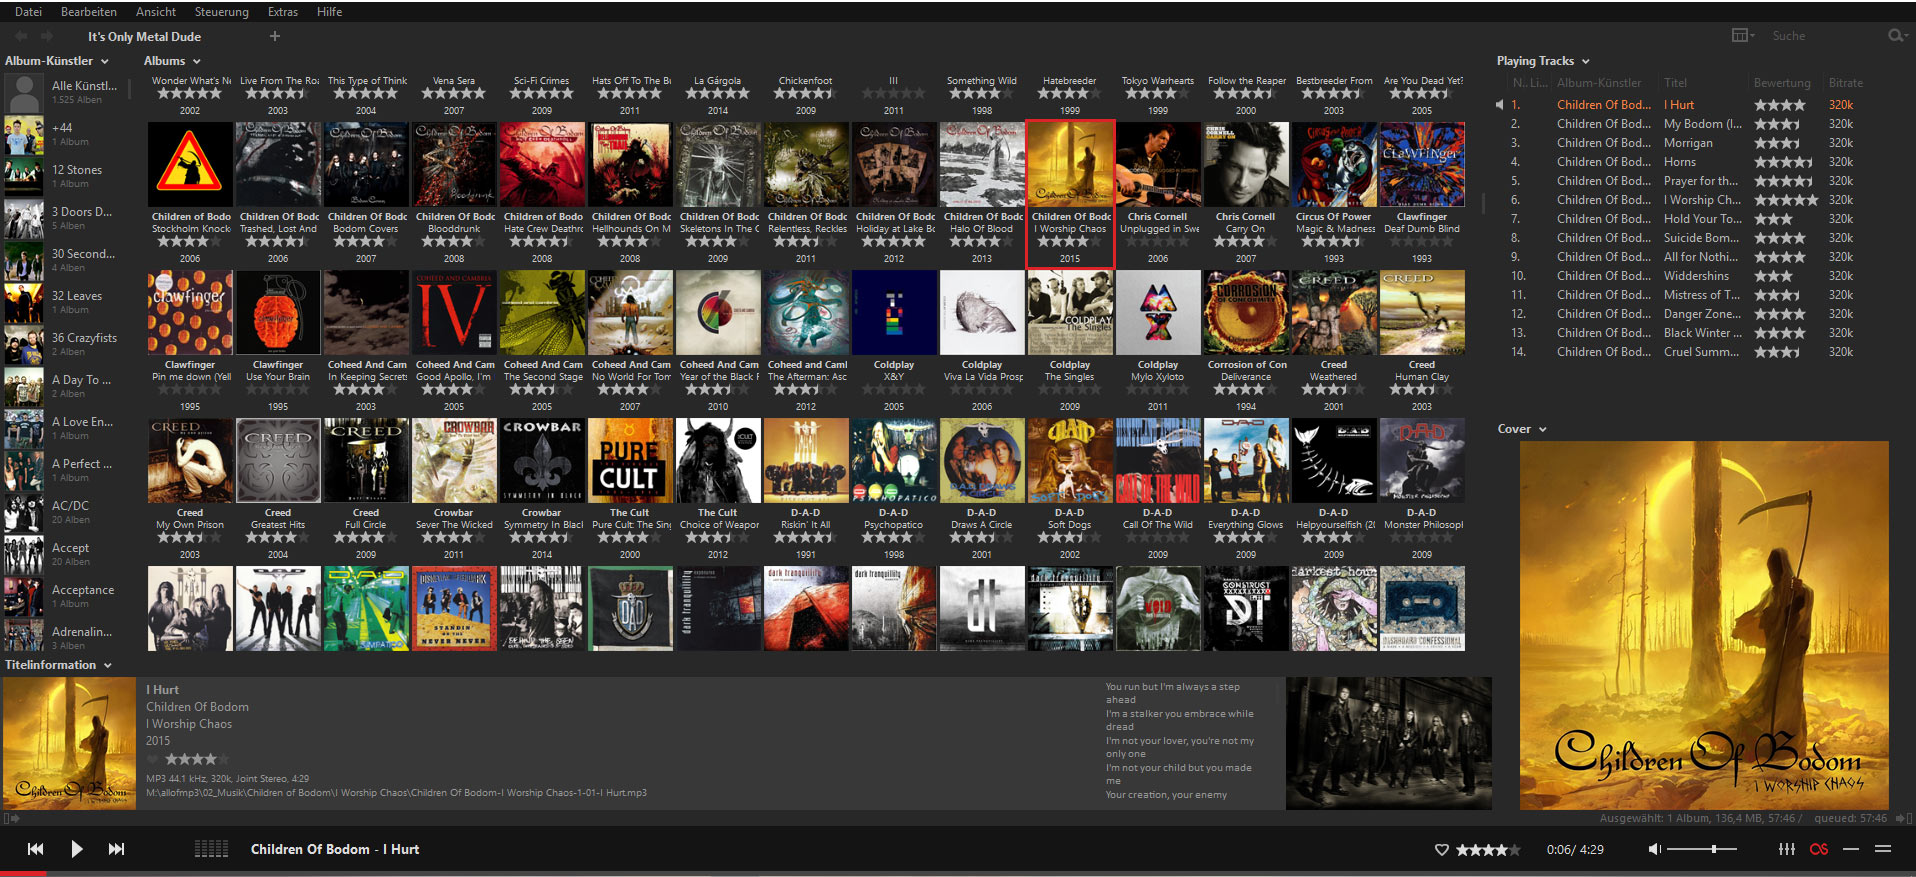Select the It's Only Metal Dude tab
Screen dimensions: 1916x877
(144, 37)
